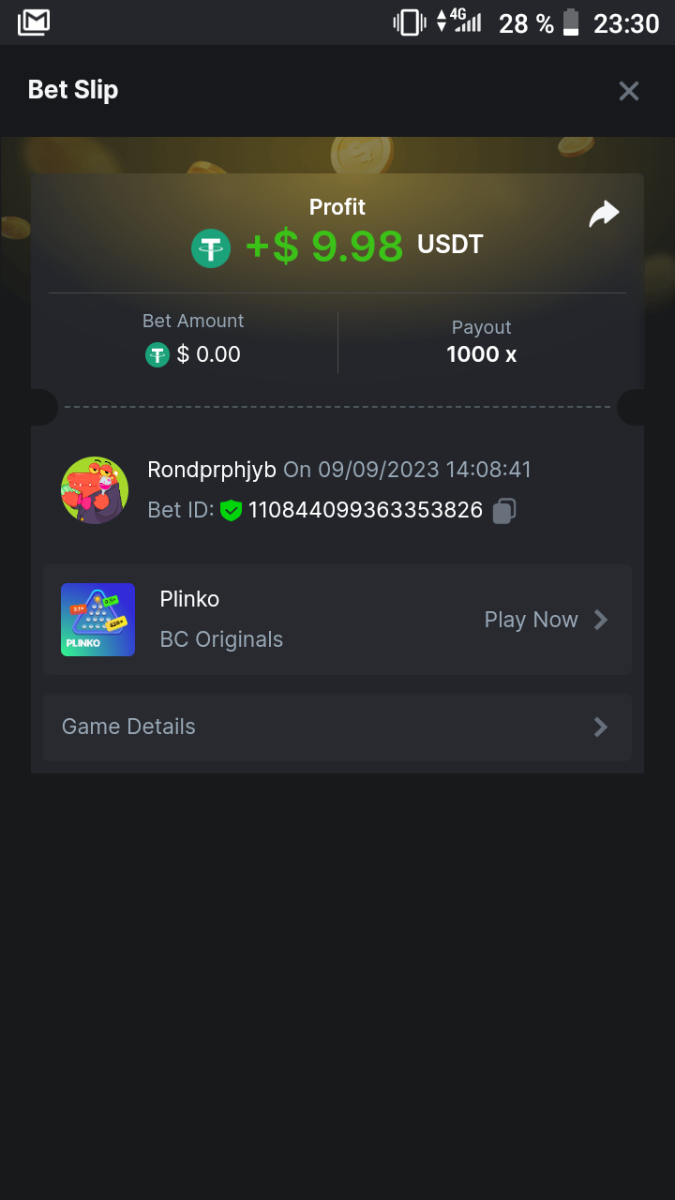
Task: Tap the small Tether icon under Bet Amount
Action: pos(157,354)
